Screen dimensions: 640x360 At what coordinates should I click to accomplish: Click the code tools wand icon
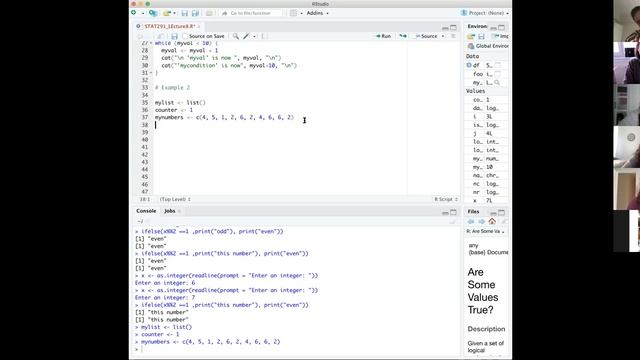[x=246, y=36]
